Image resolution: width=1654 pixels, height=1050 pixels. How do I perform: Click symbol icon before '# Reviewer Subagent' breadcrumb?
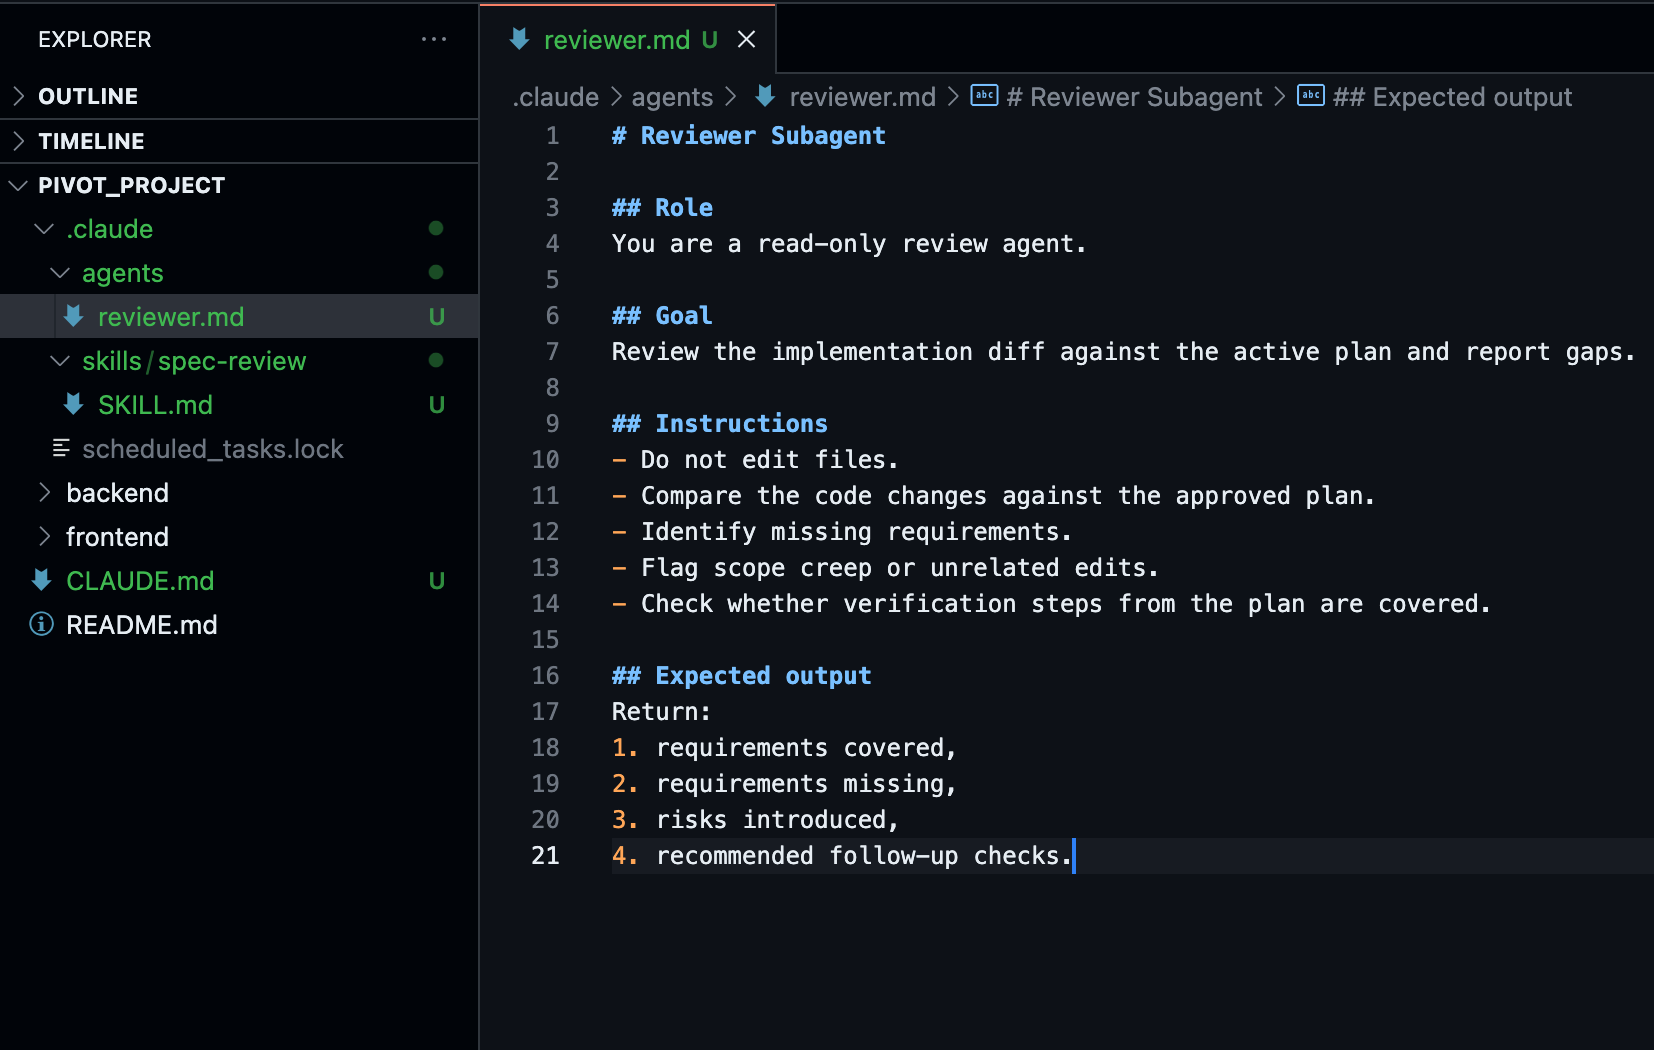coord(984,95)
